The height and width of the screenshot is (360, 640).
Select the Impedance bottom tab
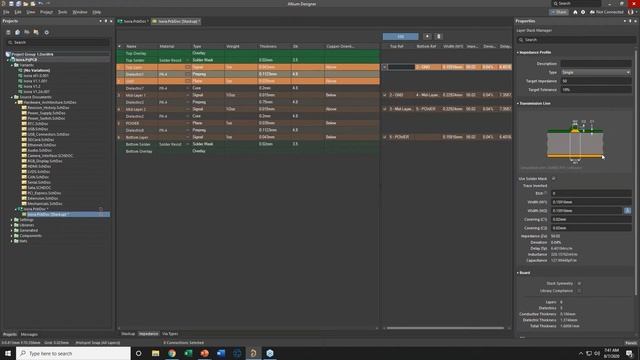click(x=148, y=334)
